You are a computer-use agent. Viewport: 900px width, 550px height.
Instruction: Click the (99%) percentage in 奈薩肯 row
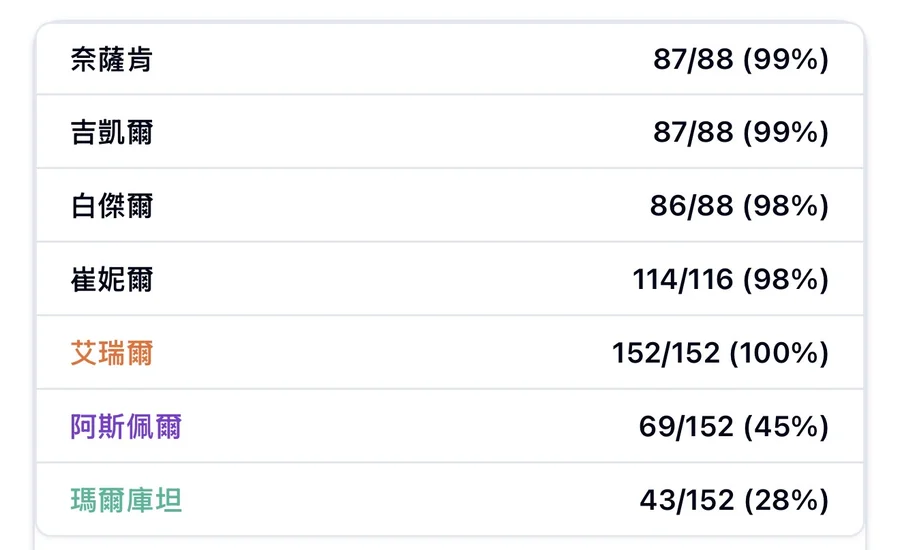coord(786,60)
